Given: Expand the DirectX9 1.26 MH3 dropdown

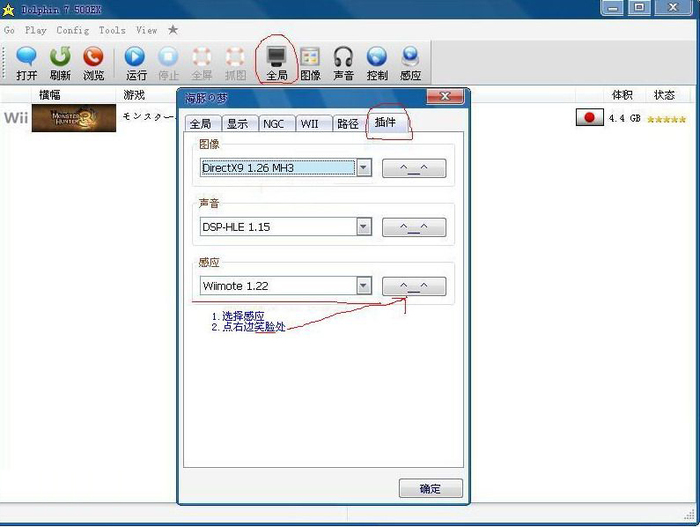Looking at the screenshot, I should click(364, 168).
